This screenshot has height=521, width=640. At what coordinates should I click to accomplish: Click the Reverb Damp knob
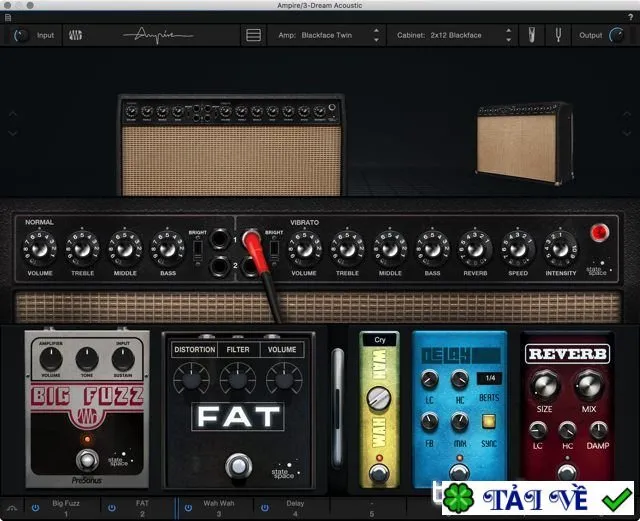[x=598, y=430]
